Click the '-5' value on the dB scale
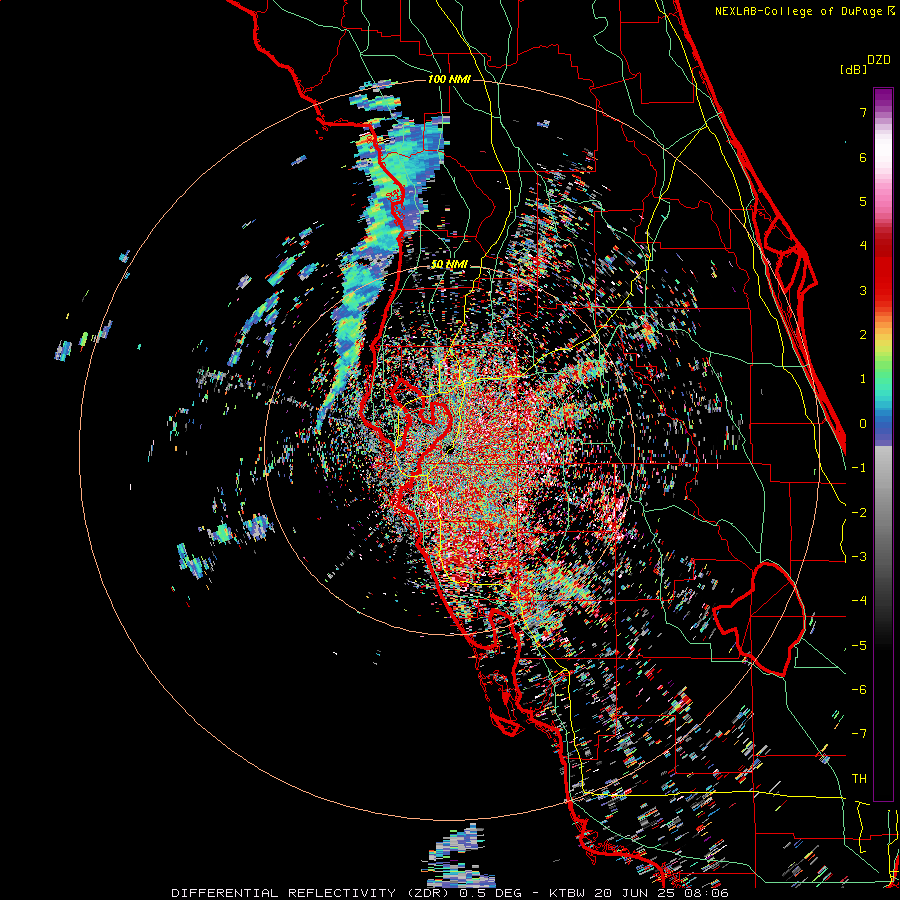This screenshot has height=900, width=900. [859, 646]
